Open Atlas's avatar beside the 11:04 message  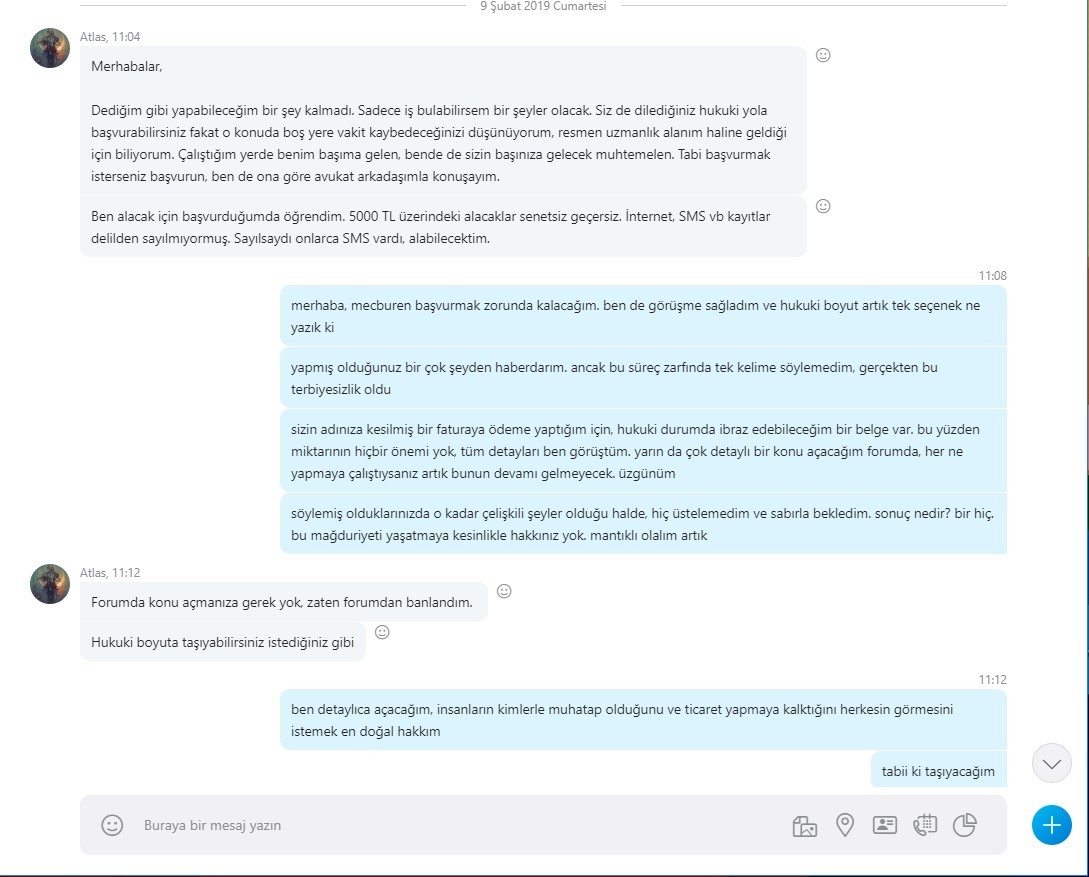coord(50,48)
